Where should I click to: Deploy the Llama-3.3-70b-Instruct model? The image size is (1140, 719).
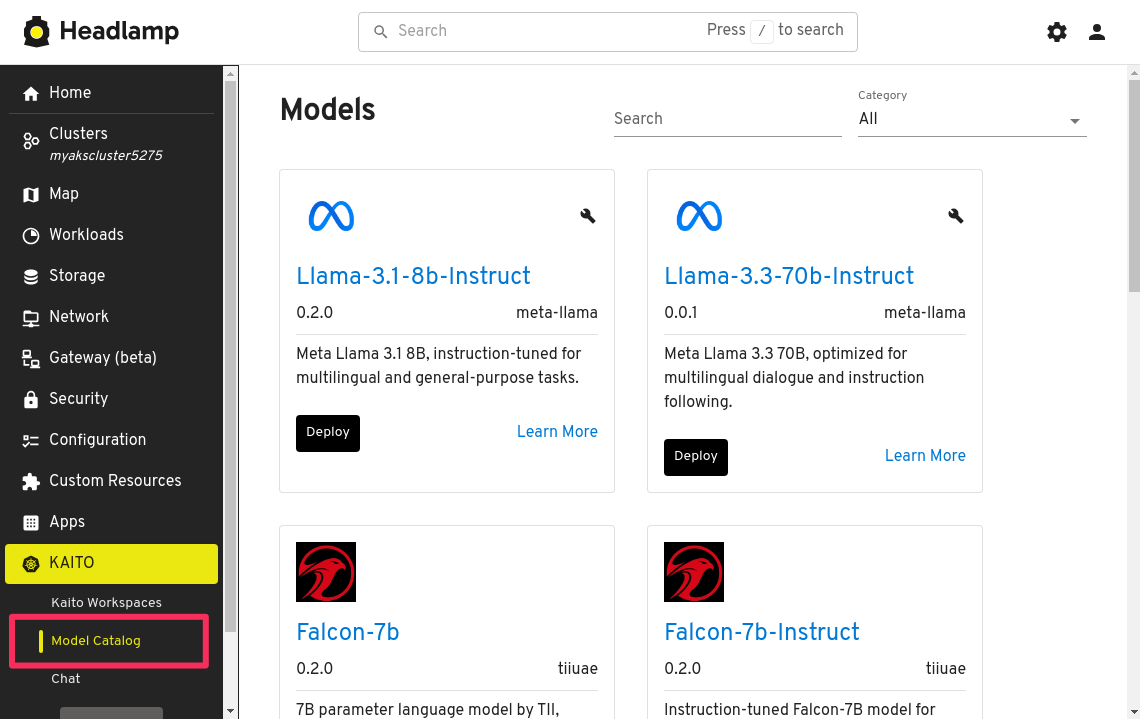(696, 457)
